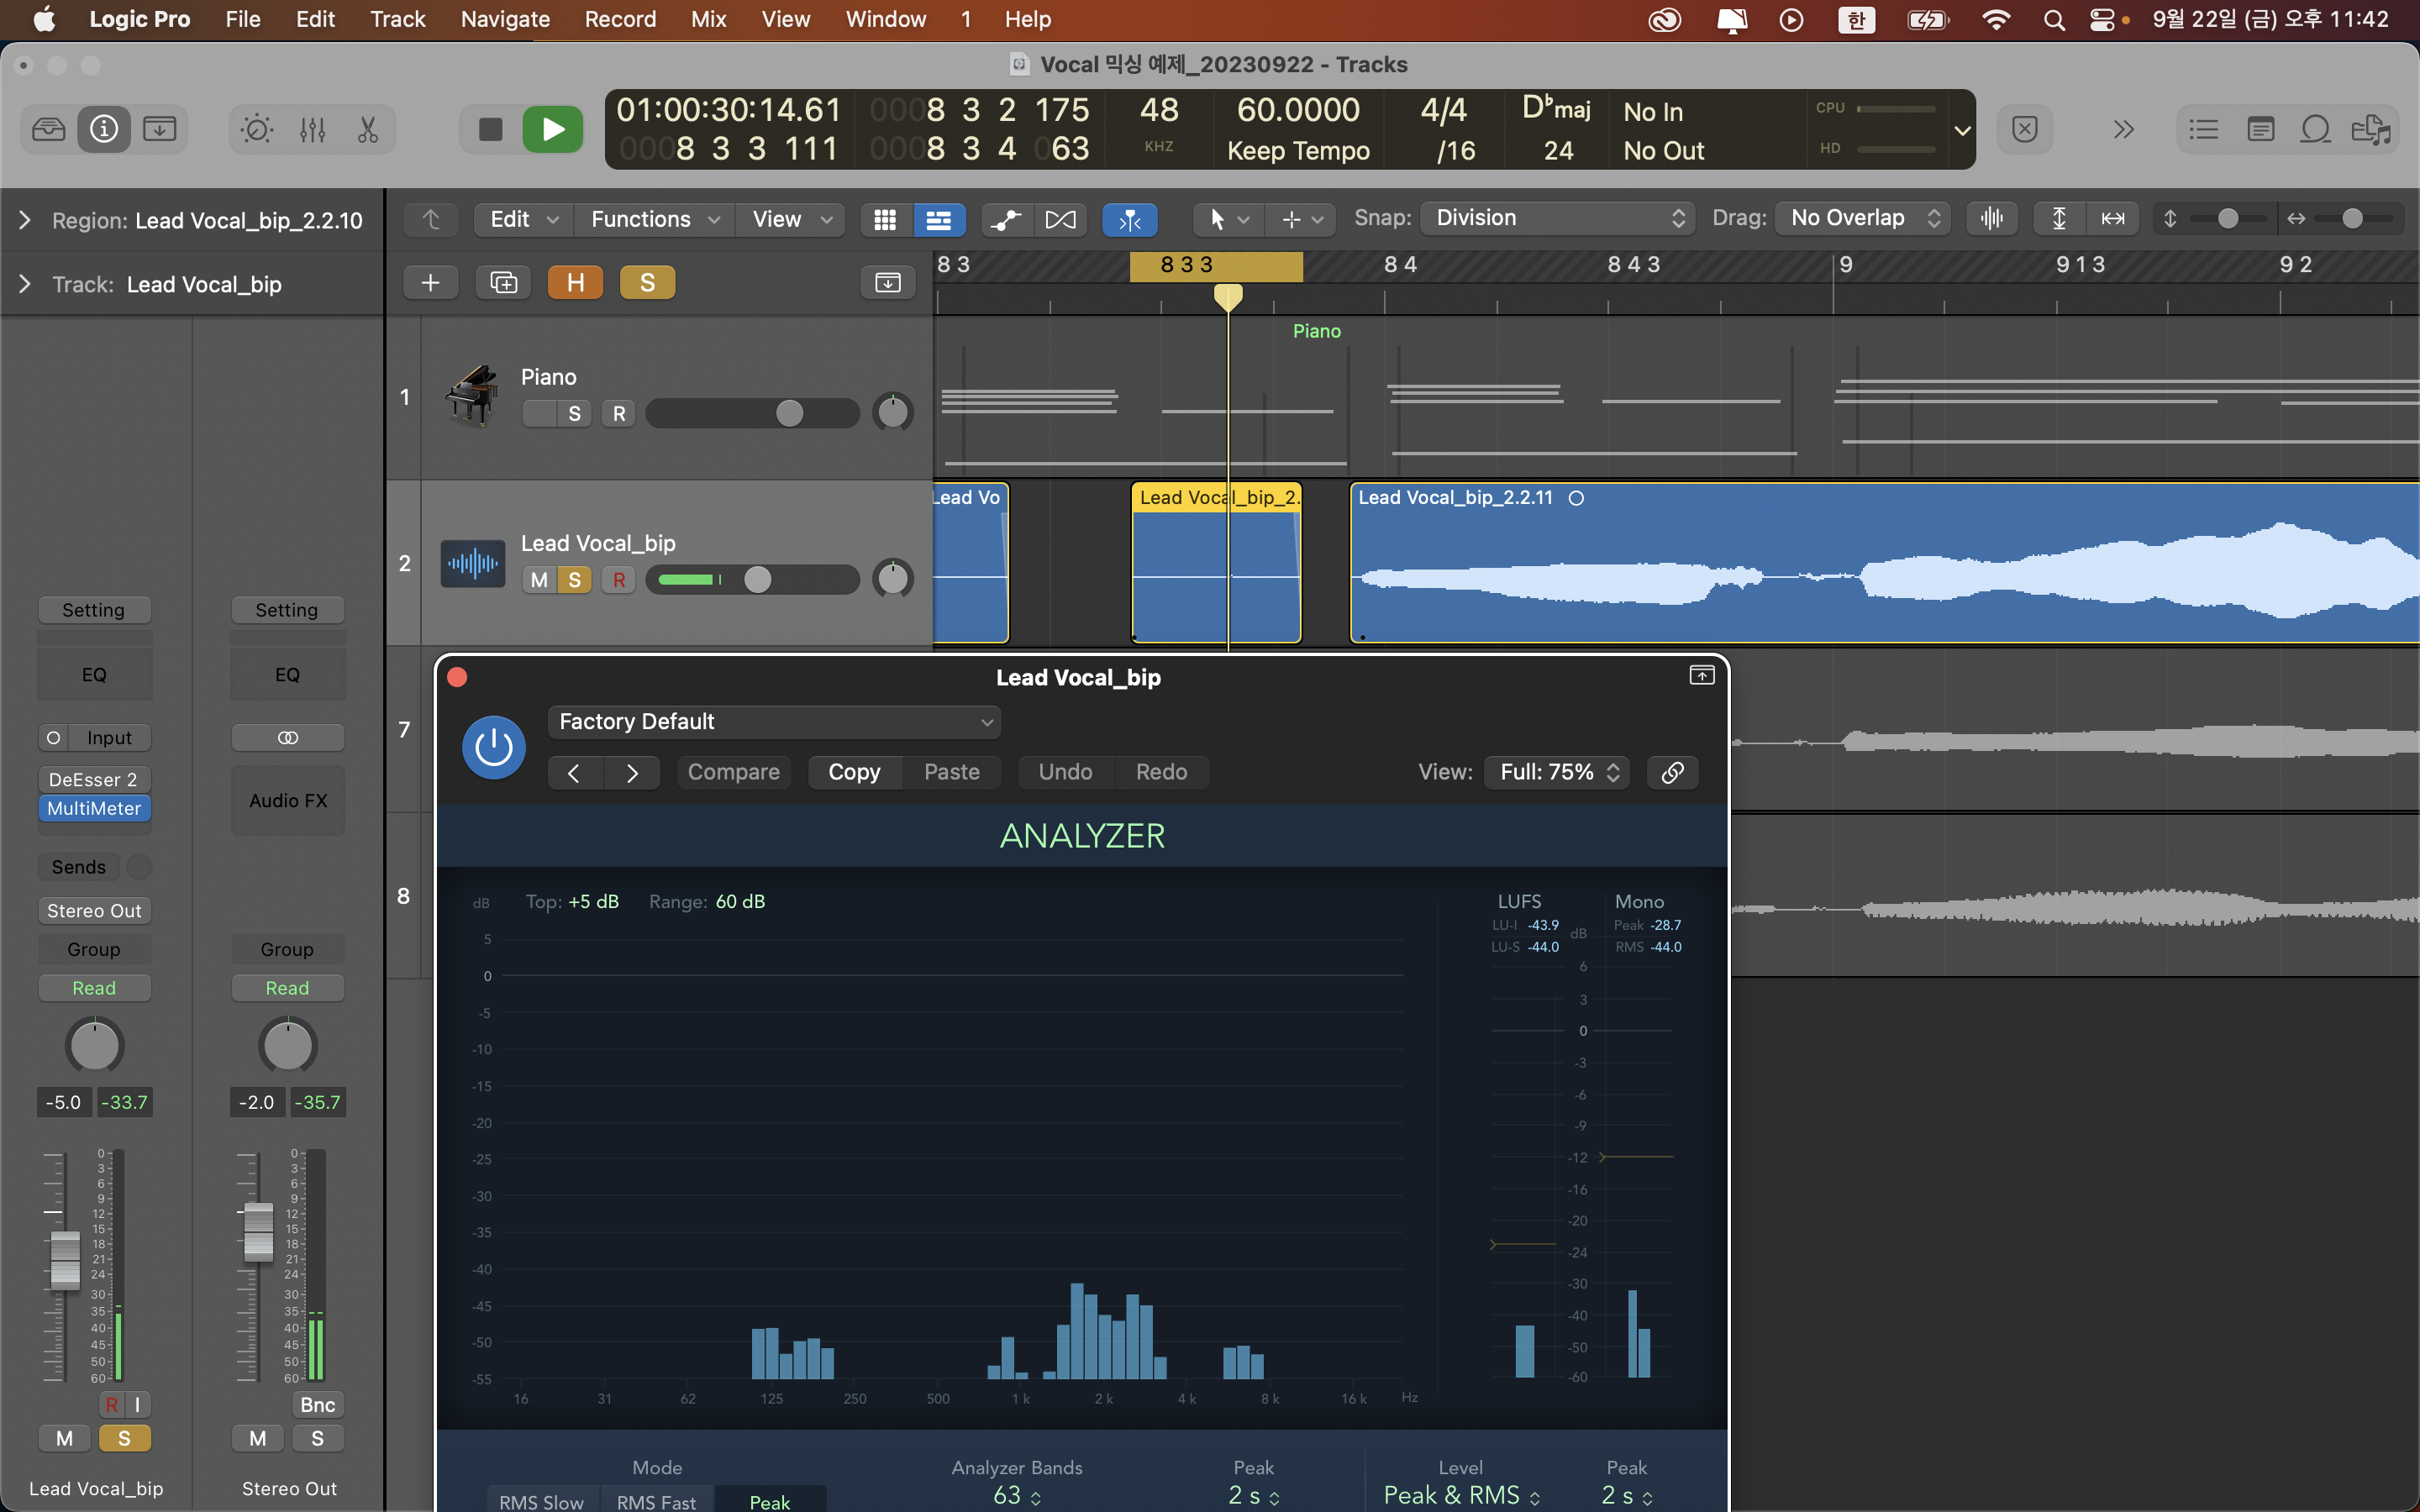Open the Edit dropdown in Tracks area

(524, 219)
